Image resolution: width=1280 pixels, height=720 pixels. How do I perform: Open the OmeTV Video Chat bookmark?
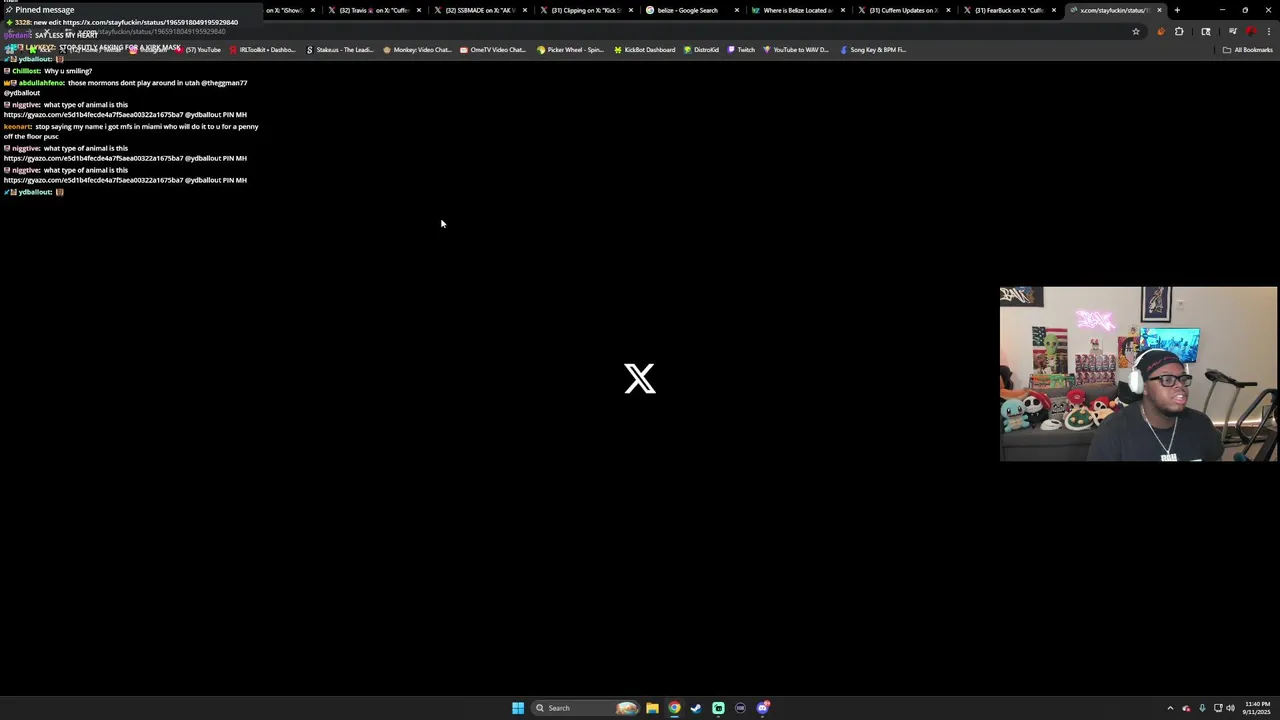(493, 49)
